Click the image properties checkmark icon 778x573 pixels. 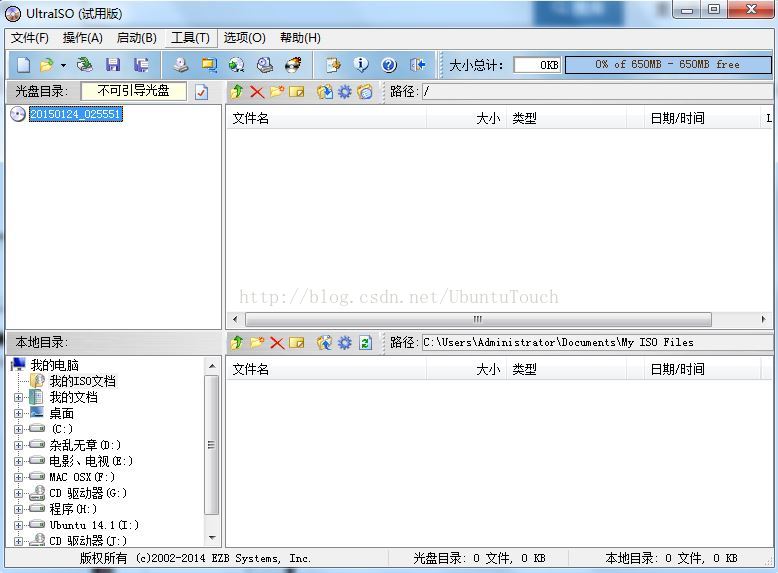(x=201, y=92)
